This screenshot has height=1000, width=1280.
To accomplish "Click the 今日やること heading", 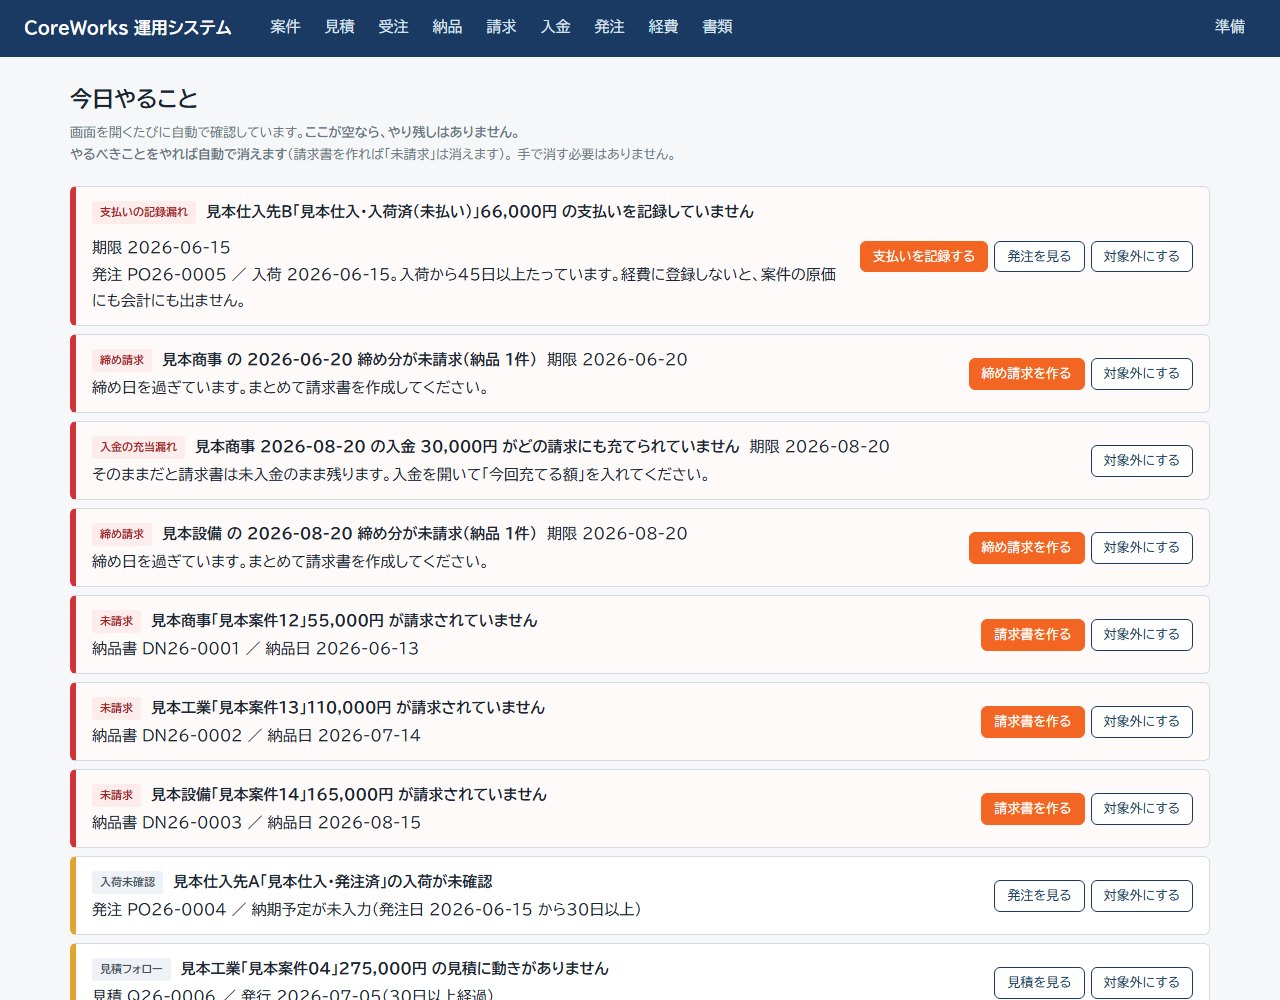I will pyautogui.click(x=134, y=99).
